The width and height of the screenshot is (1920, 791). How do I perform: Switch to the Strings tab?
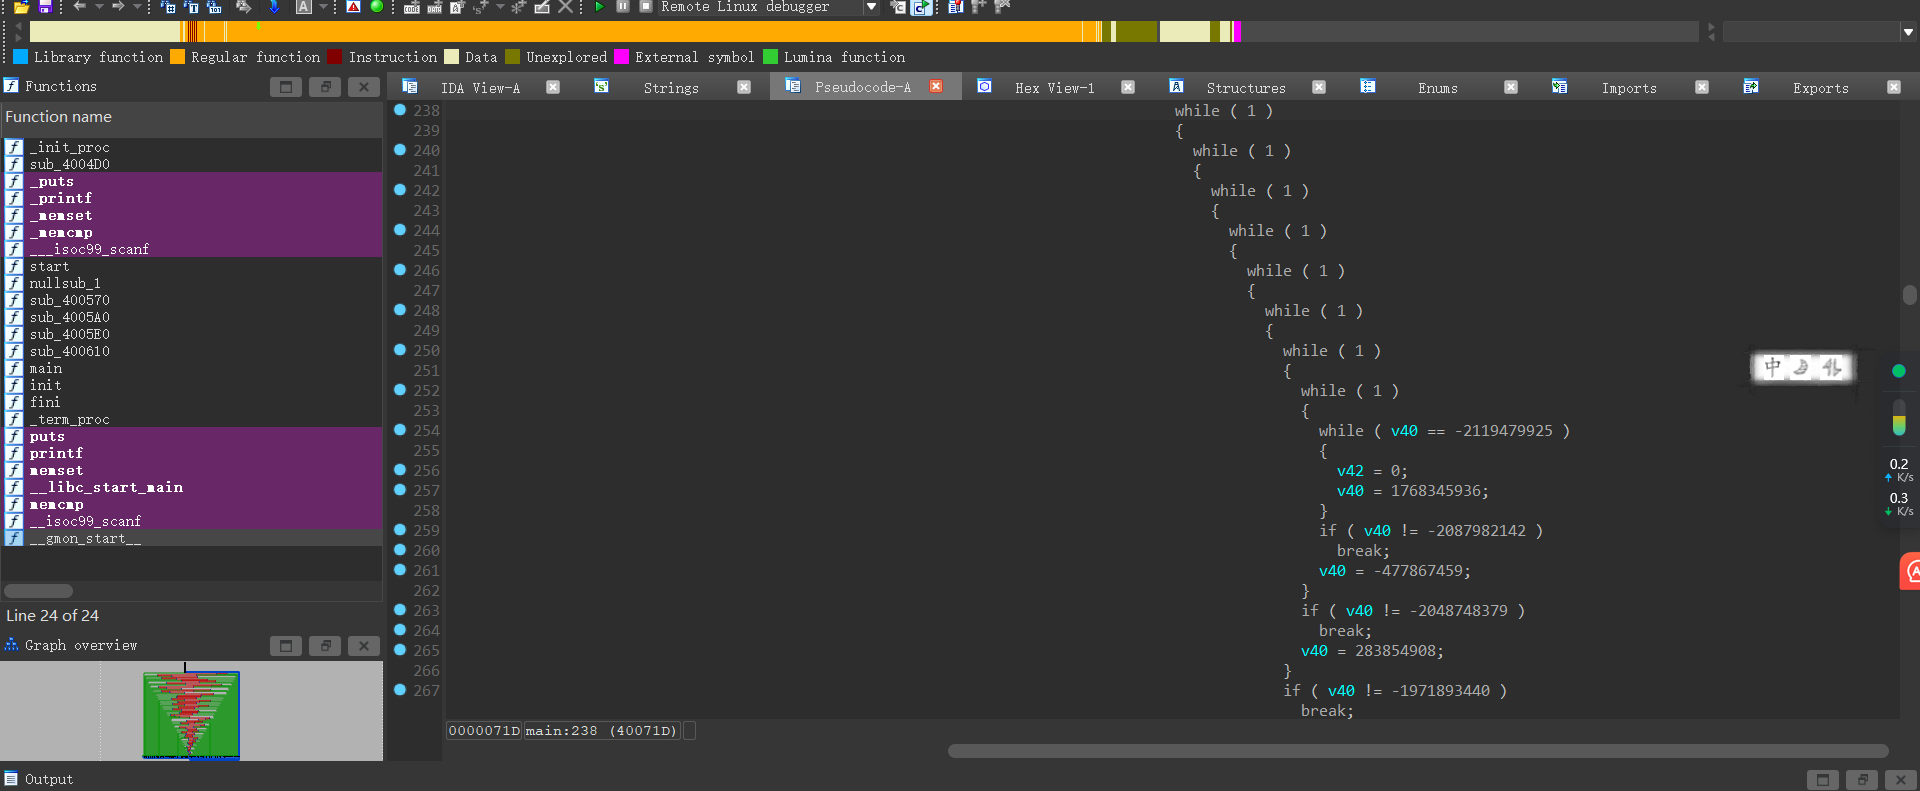pos(670,88)
